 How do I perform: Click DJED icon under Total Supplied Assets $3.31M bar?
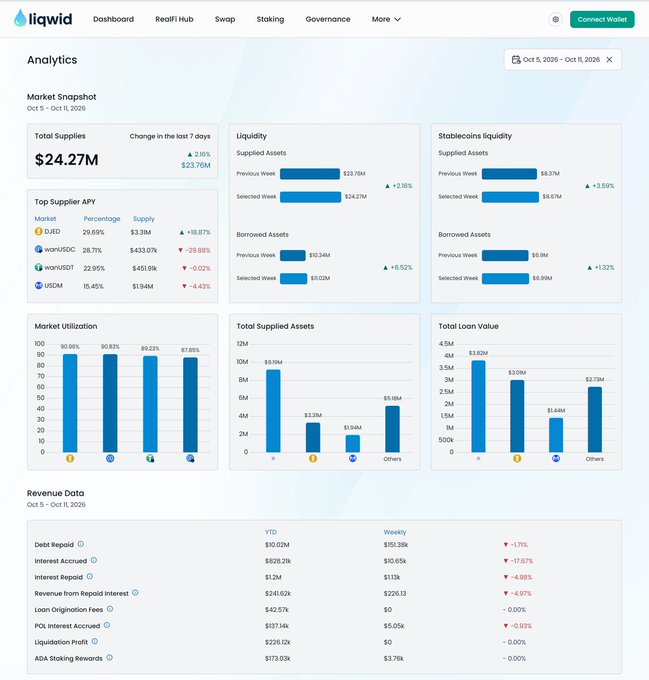click(x=313, y=458)
